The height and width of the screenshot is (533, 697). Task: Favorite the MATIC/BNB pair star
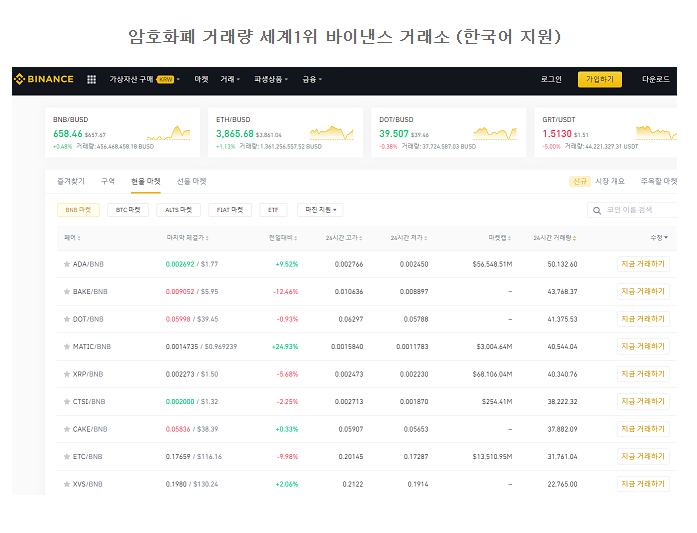tap(67, 347)
